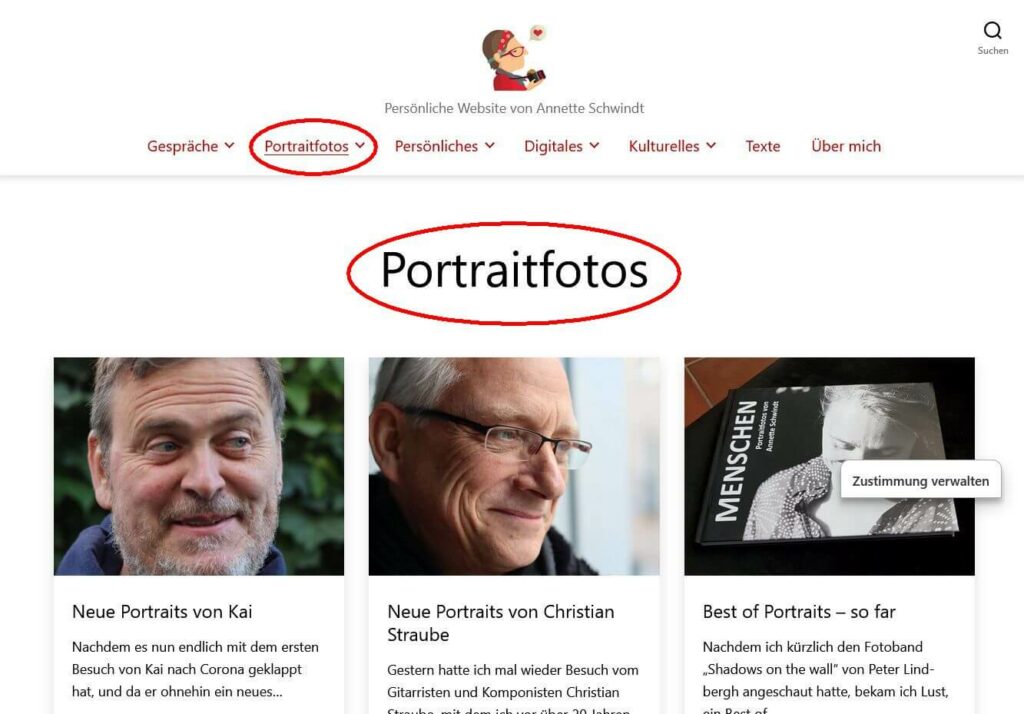Expand the Kulturelles submenu chevron
The image size is (1024, 714).
point(711,146)
